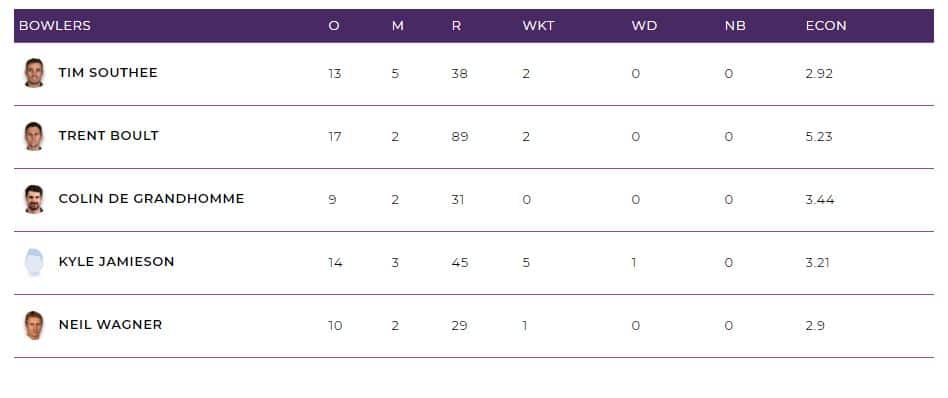The height and width of the screenshot is (398, 948).
Task: Click the WKT column header
Action: click(x=539, y=25)
